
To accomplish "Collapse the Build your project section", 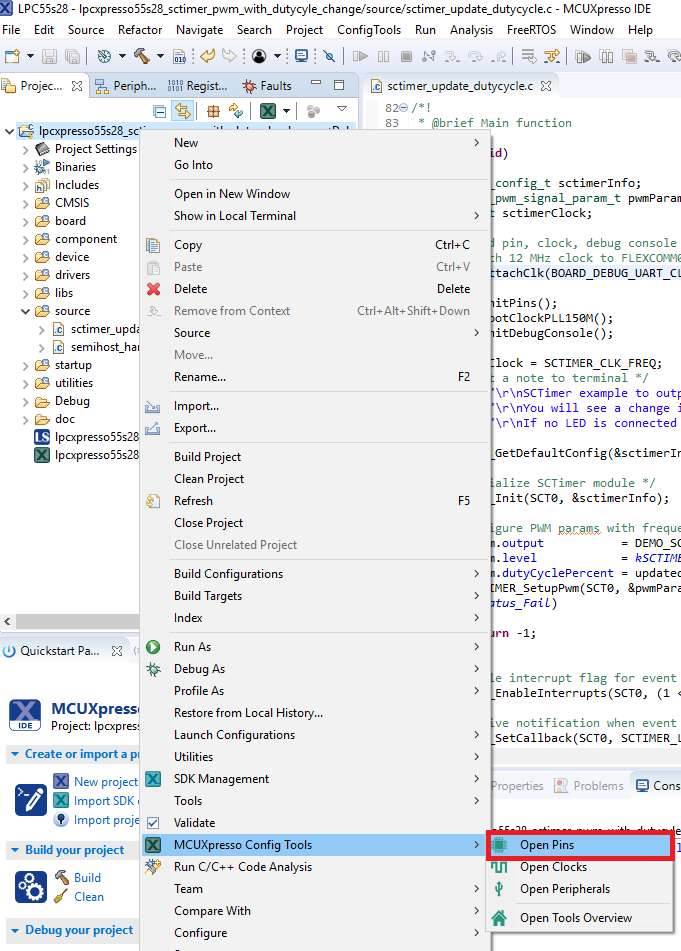I will coord(15,850).
